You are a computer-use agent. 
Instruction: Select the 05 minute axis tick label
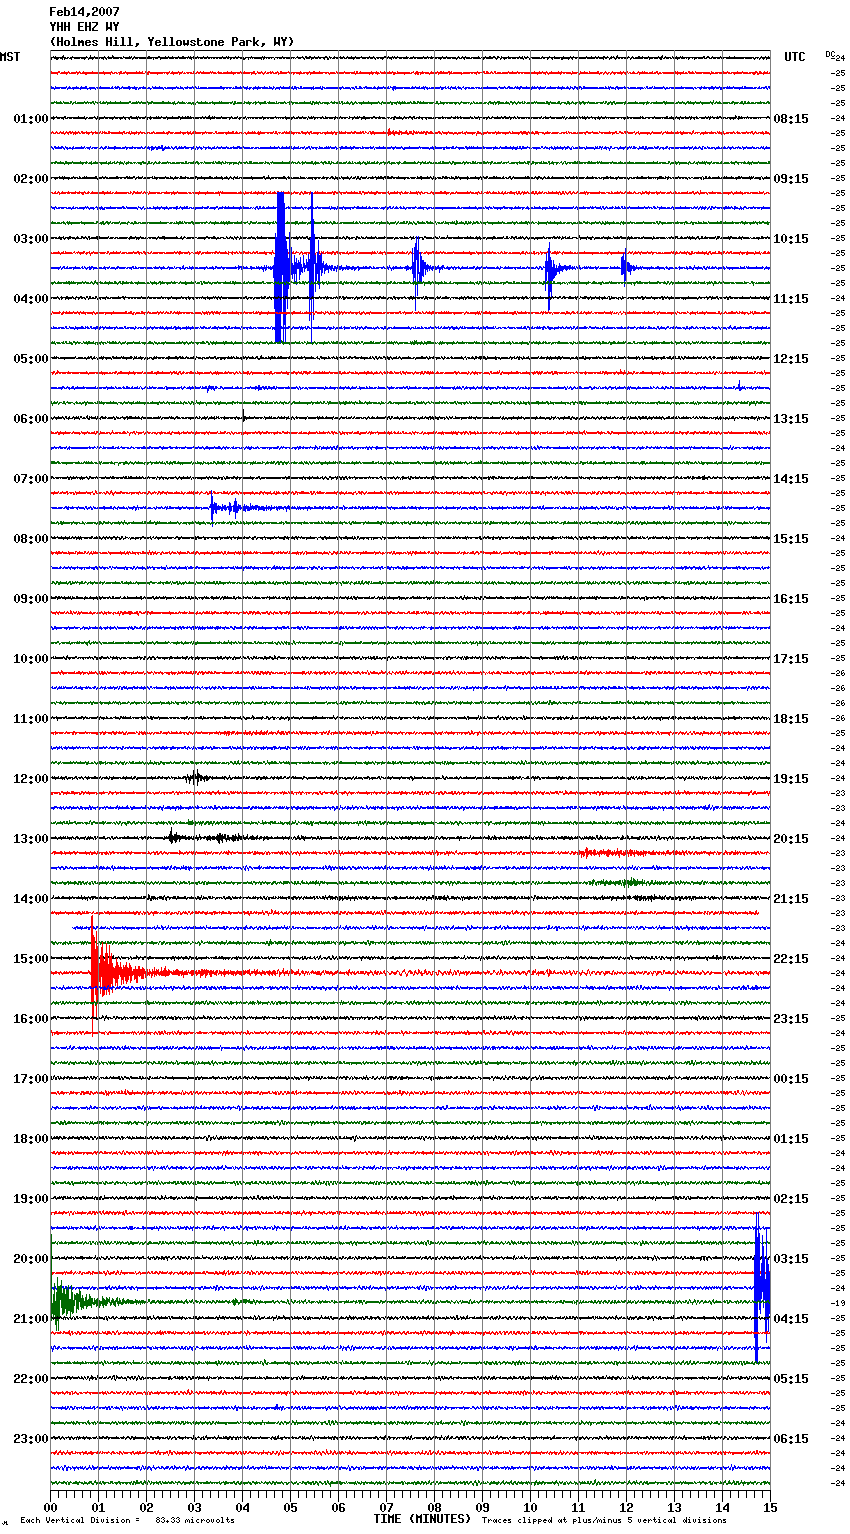tap(290, 1507)
